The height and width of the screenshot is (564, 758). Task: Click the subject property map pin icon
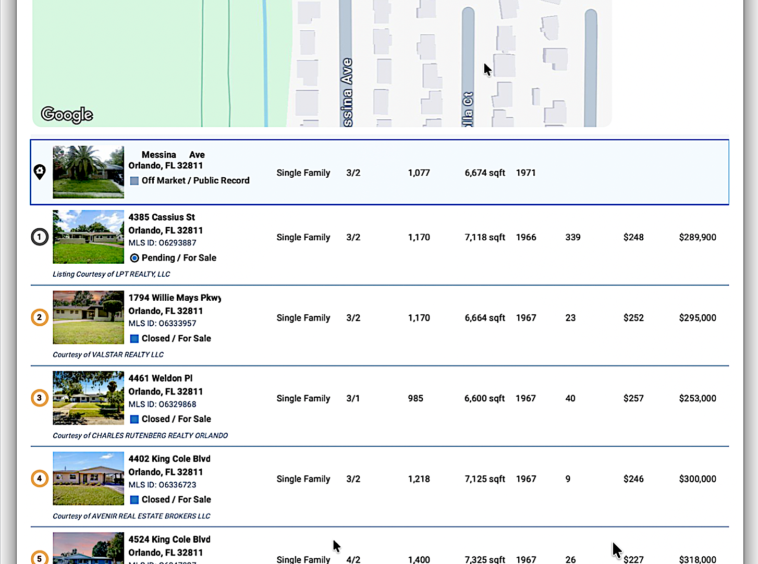(x=39, y=172)
